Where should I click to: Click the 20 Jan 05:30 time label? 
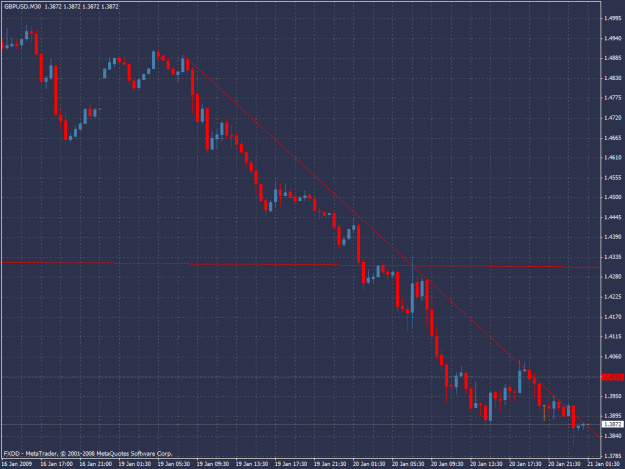pos(408,464)
